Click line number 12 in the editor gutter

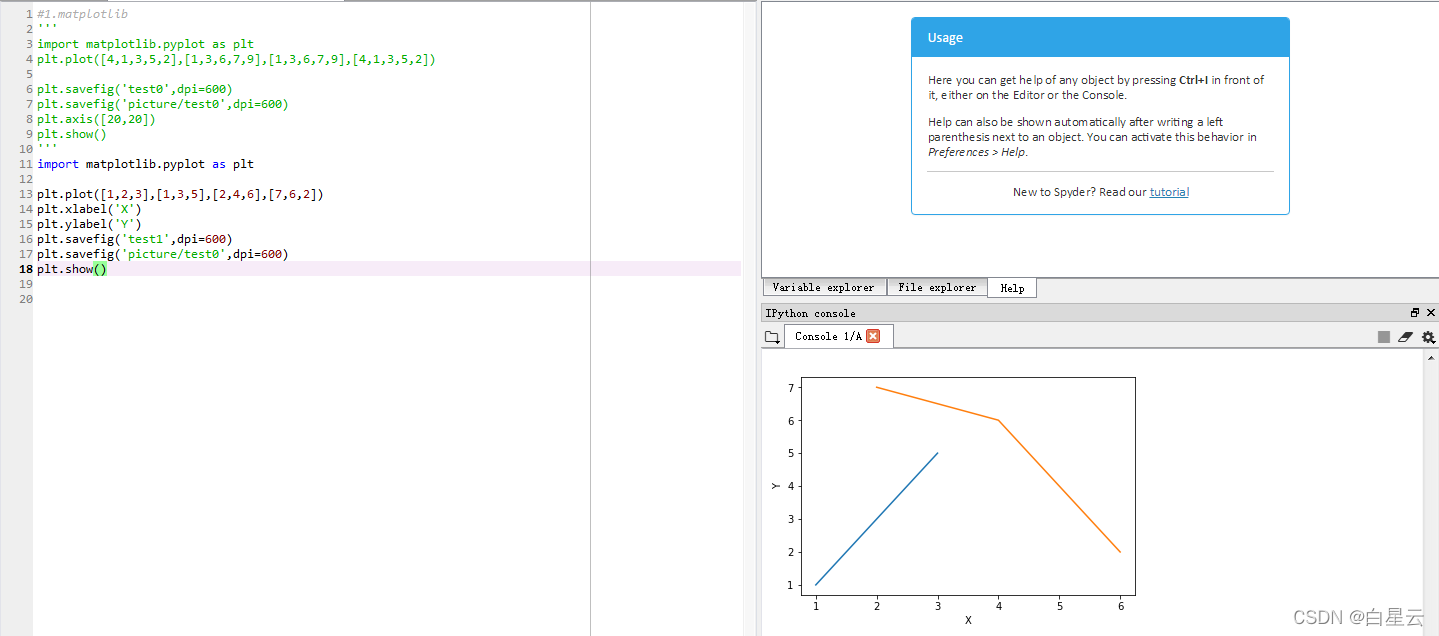[x=25, y=179]
